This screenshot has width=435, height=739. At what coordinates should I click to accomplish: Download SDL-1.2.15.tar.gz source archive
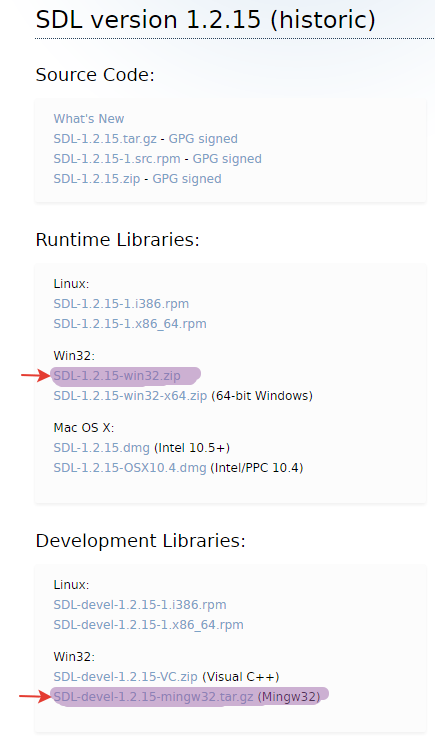[105, 139]
